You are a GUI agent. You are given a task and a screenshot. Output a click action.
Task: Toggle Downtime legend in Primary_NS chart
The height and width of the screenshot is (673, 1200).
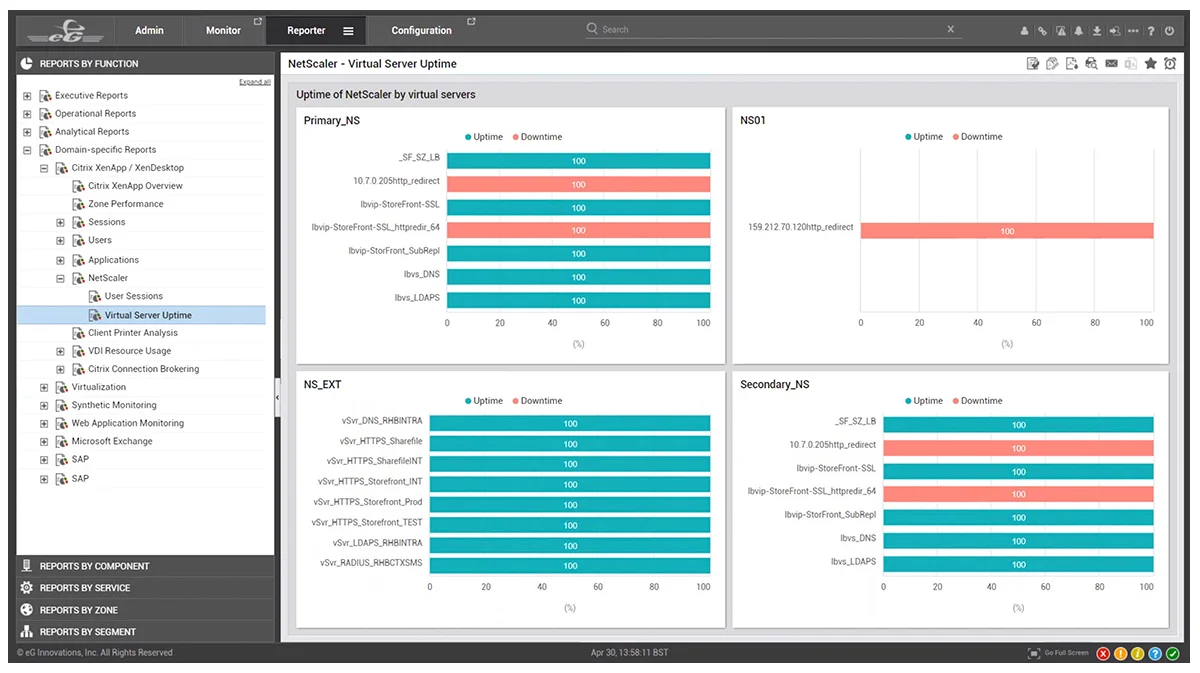pos(537,137)
